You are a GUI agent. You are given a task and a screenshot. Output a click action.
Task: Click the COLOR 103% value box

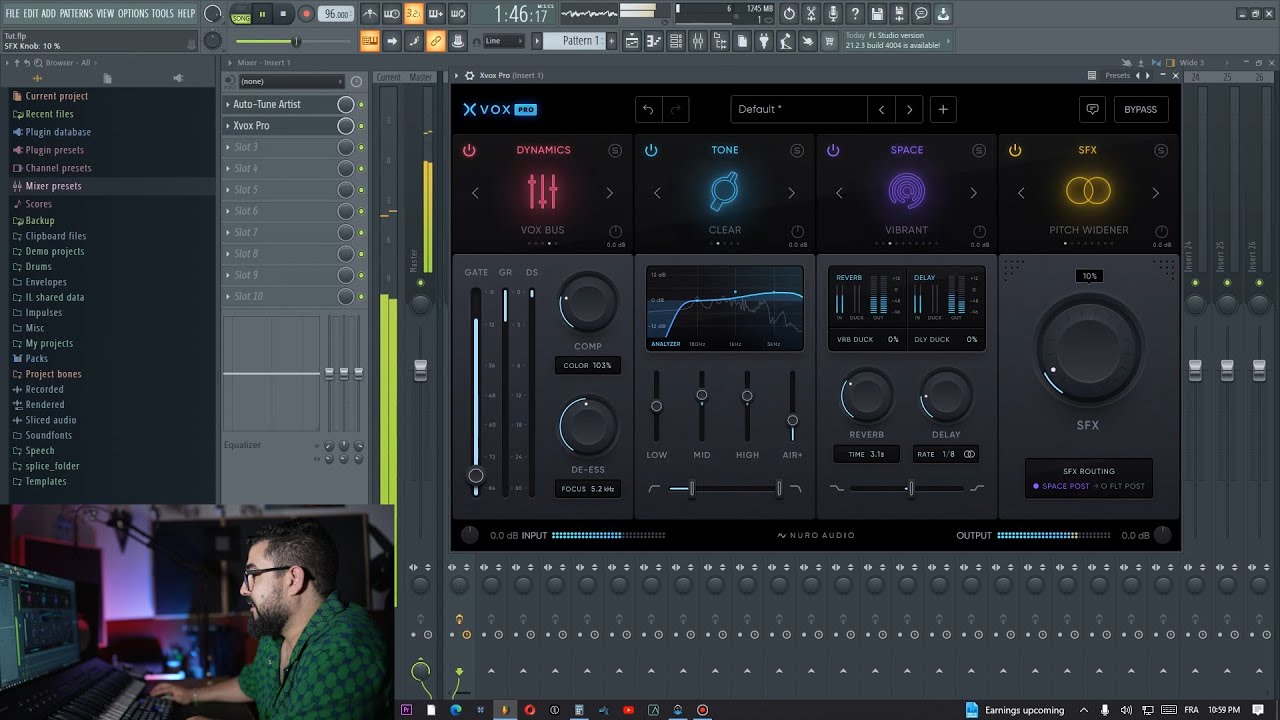587,365
